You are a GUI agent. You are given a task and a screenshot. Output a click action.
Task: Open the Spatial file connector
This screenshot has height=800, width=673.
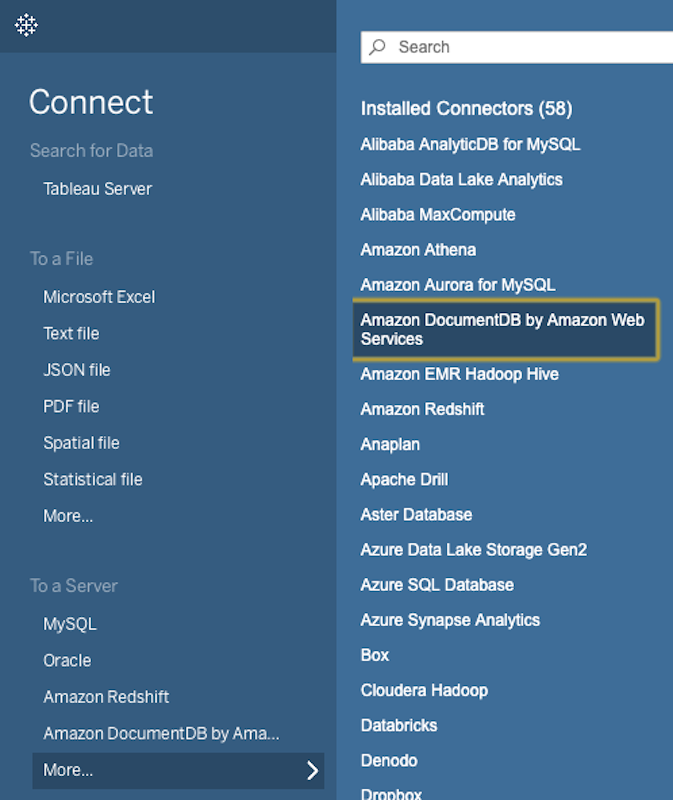pos(83,442)
